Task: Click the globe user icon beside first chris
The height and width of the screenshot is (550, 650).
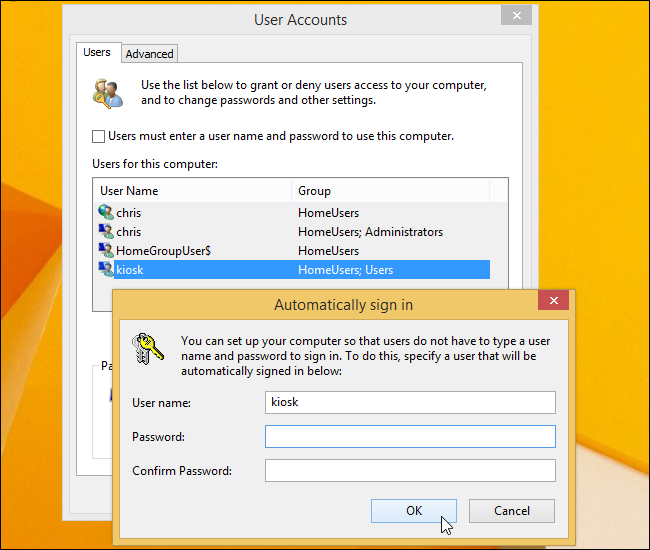Action: point(106,212)
